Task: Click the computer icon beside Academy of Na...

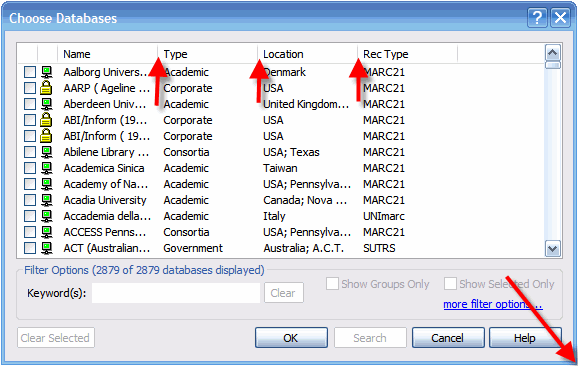Action: click(46, 184)
